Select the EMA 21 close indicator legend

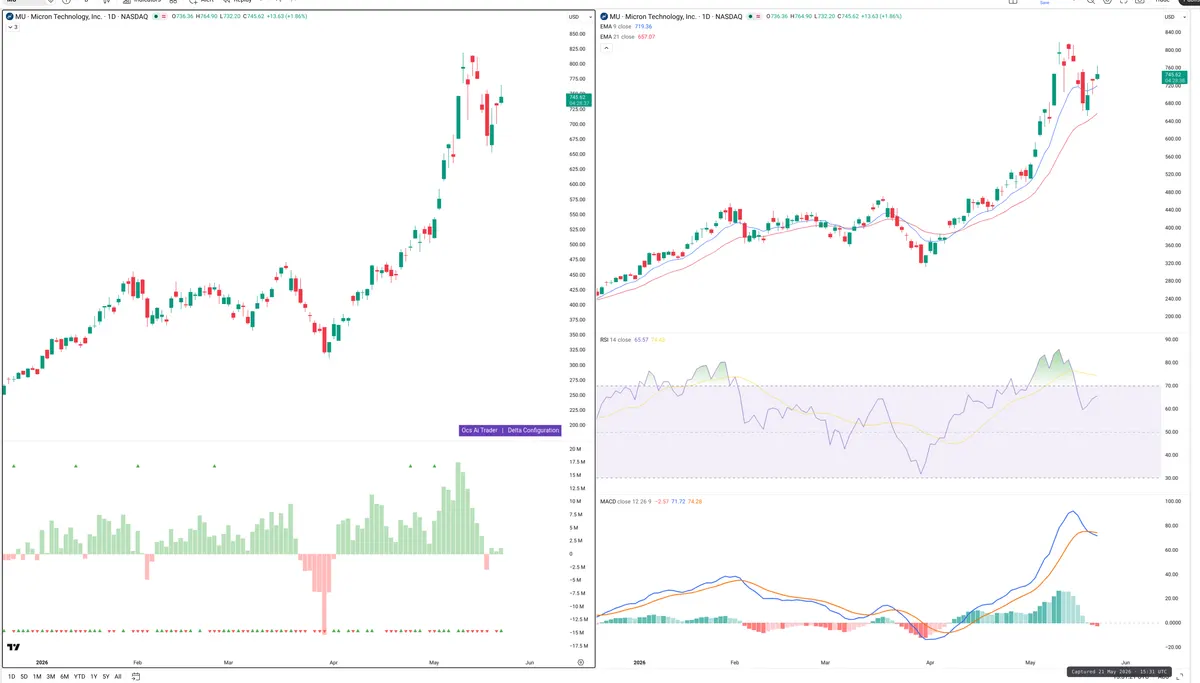pos(616,37)
